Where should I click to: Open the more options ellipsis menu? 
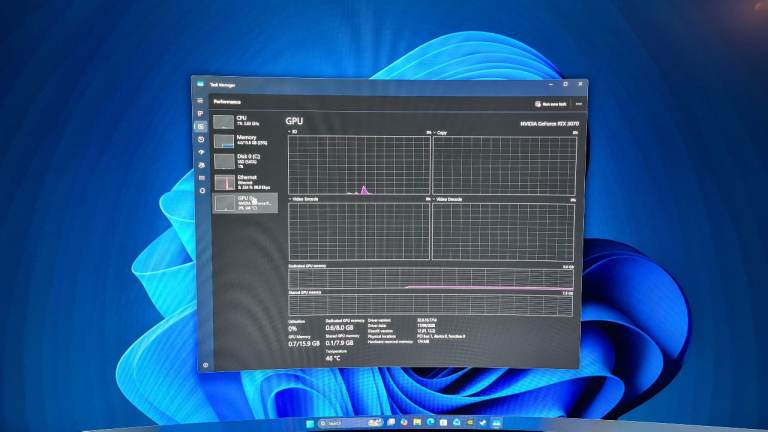[x=579, y=104]
